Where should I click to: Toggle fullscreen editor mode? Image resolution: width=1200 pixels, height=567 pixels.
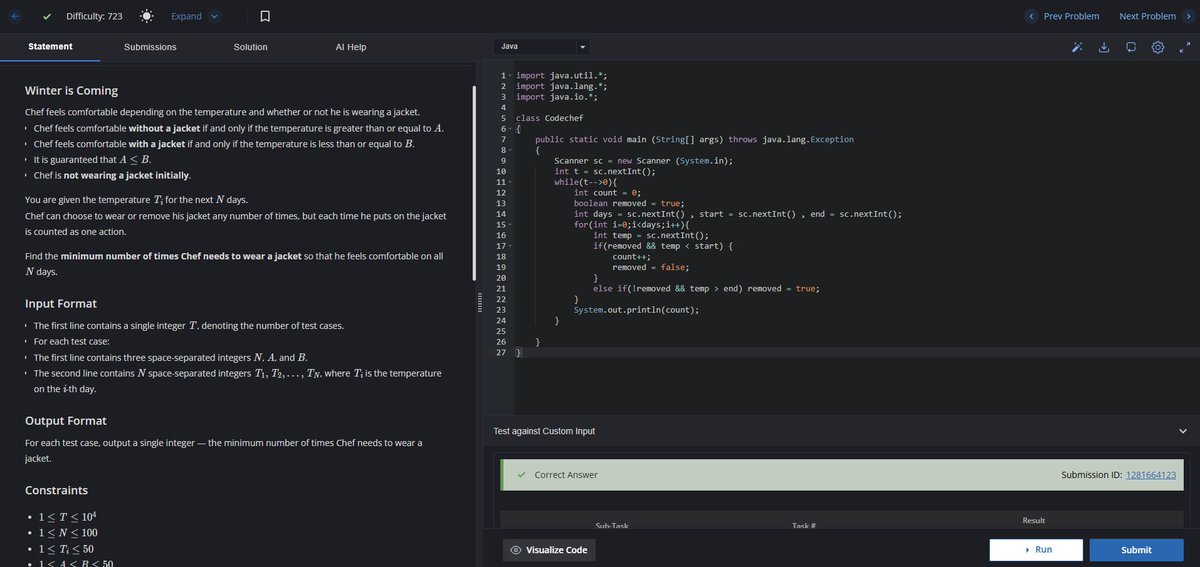1185,47
